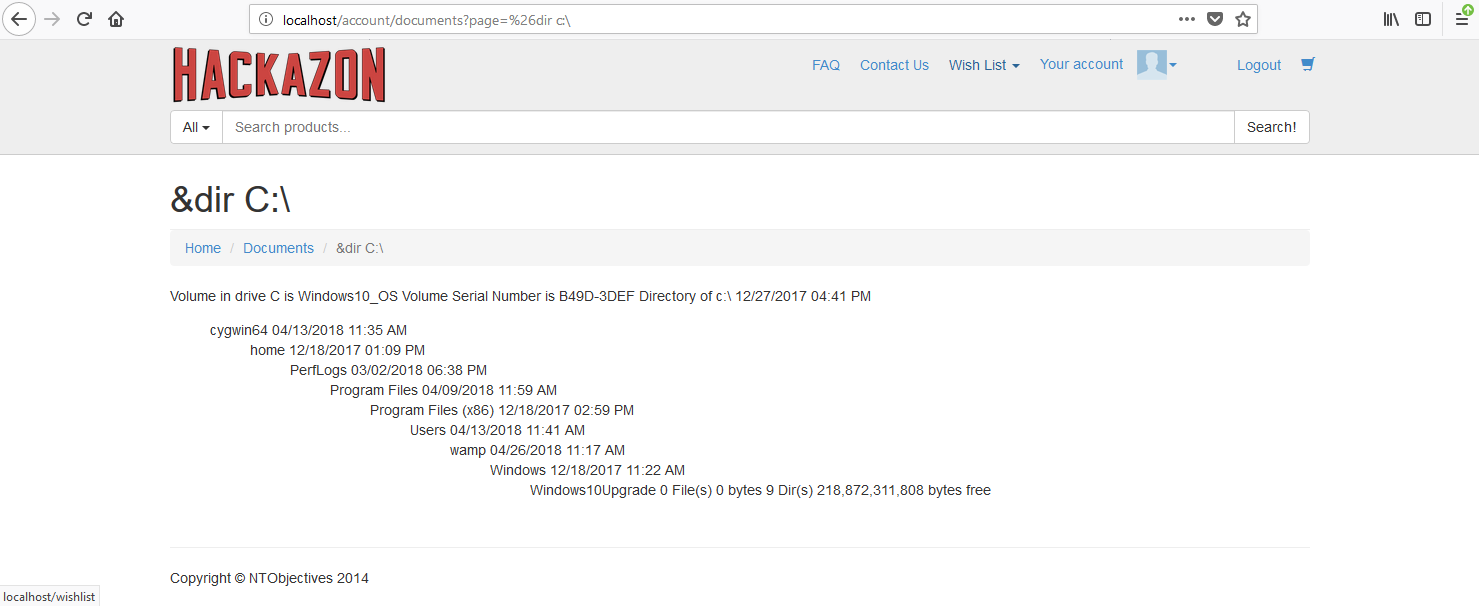1479x606 pixels.
Task: Click the Hackazon logo
Action: (x=279, y=75)
